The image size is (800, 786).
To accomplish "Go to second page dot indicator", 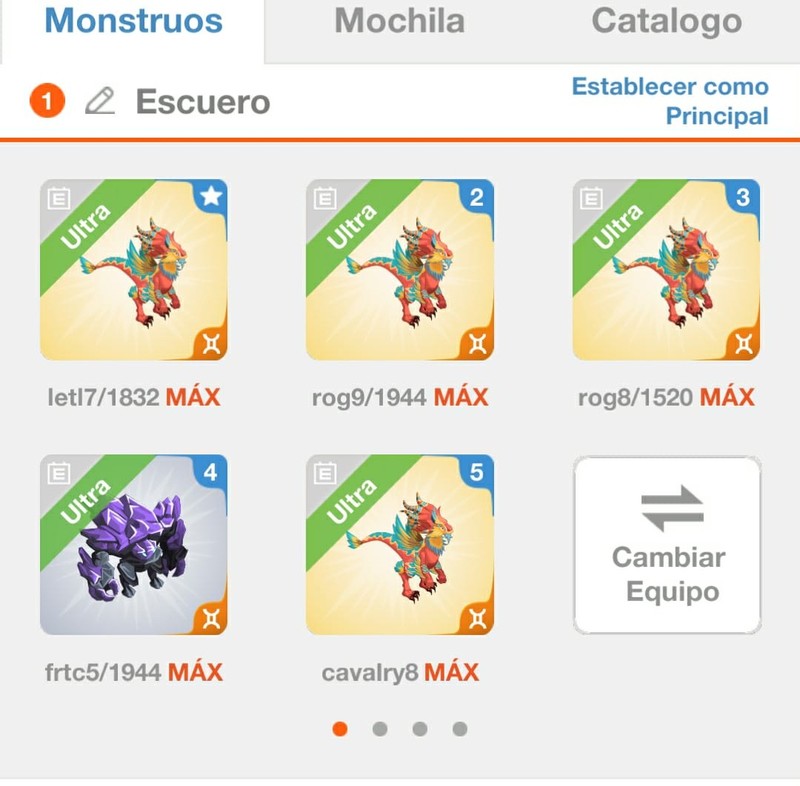I will point(380,729).
